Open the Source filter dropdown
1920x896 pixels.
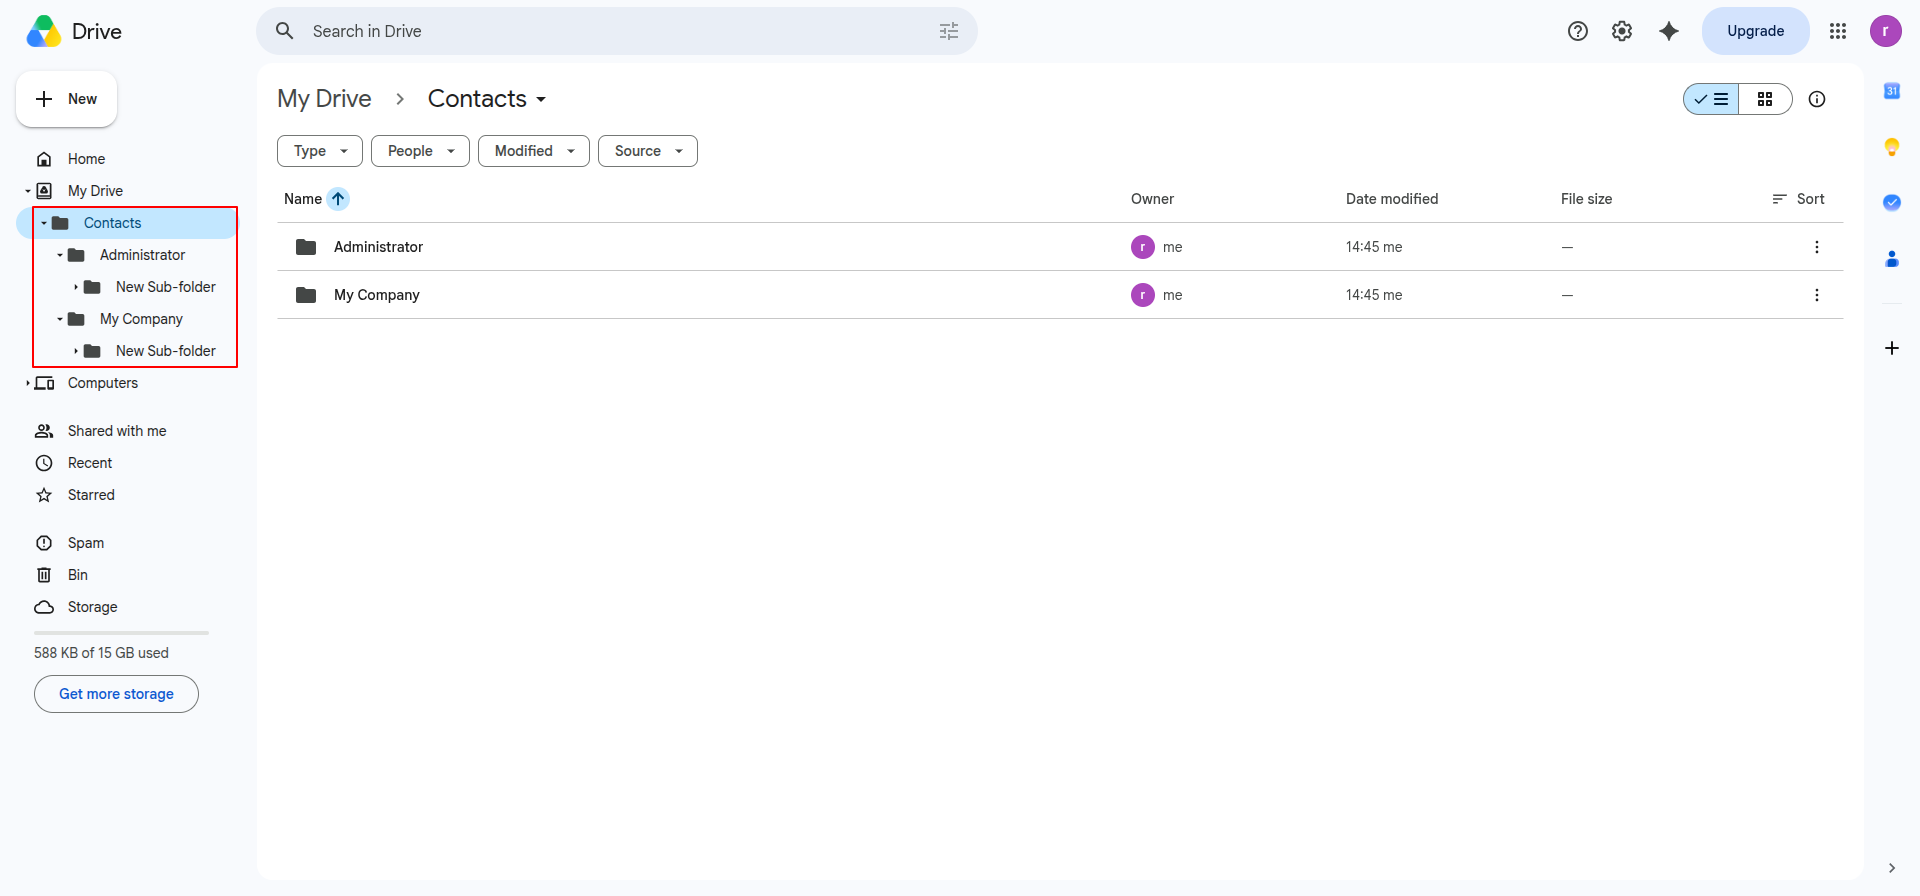648,151
